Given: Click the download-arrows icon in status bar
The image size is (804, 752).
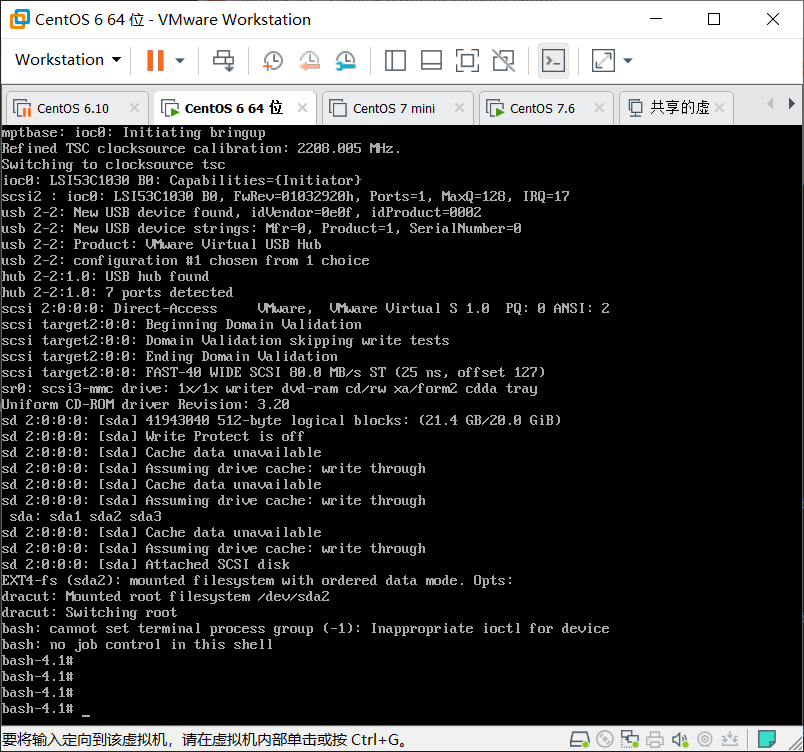Looking at the screenshot, I should pyautogui.click(x=729, y=739).
